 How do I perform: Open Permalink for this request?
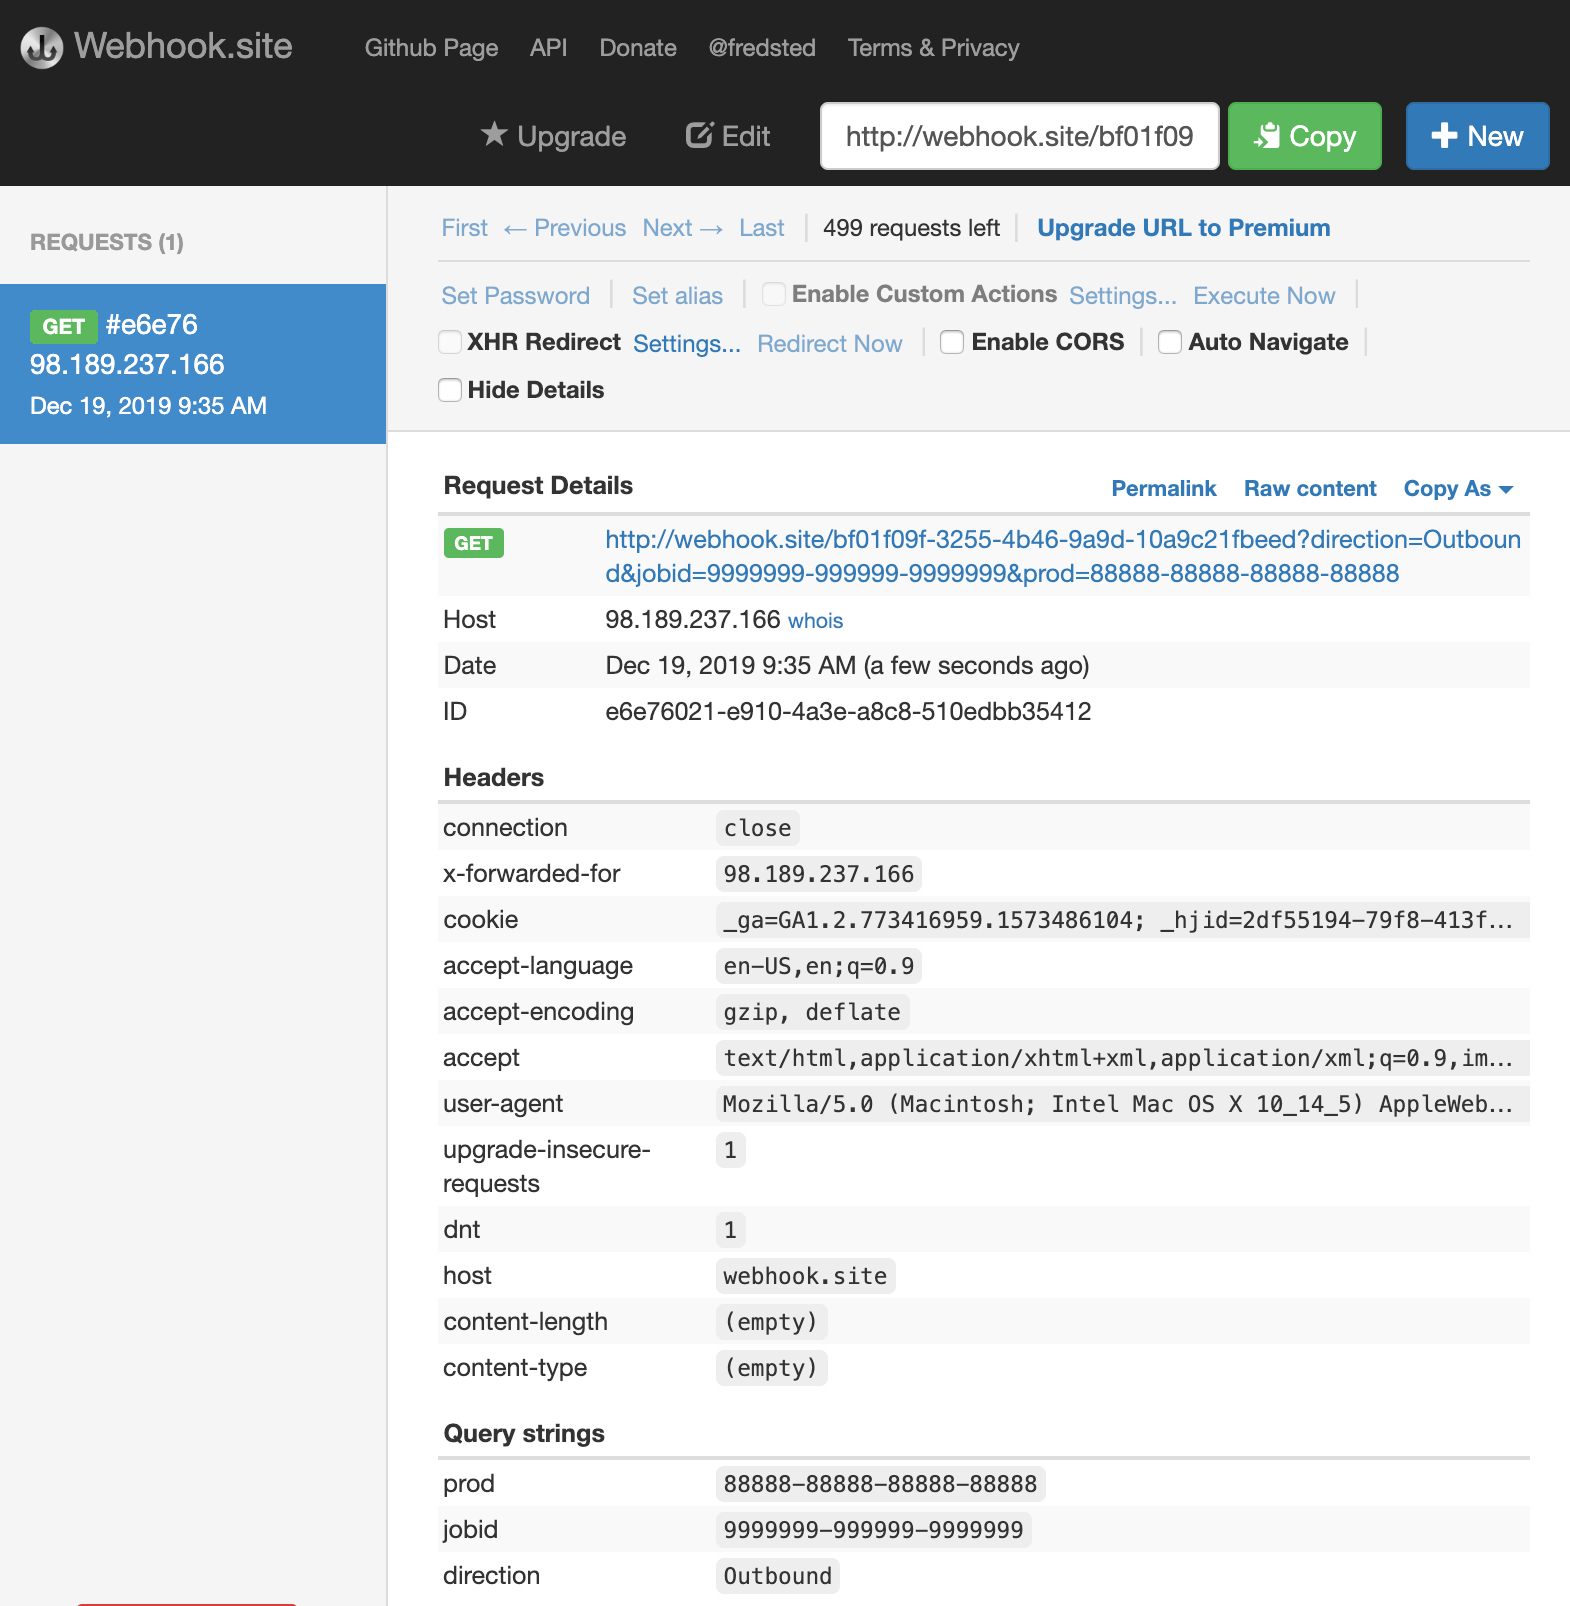tap(1164, 488)
